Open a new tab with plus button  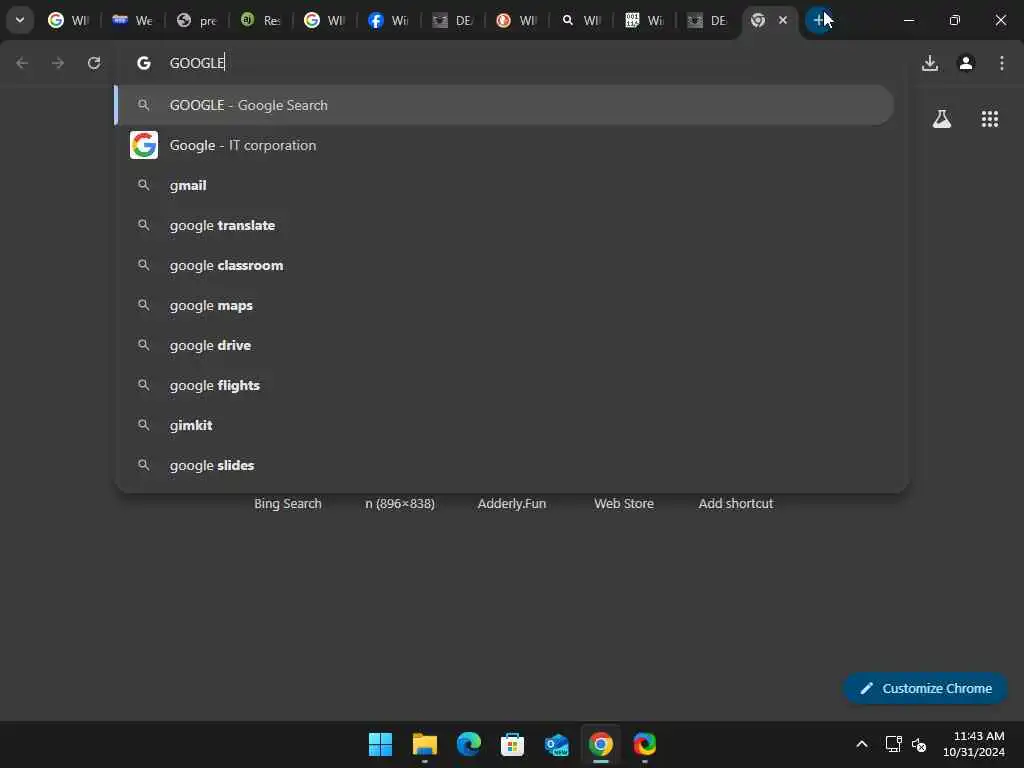818,20
